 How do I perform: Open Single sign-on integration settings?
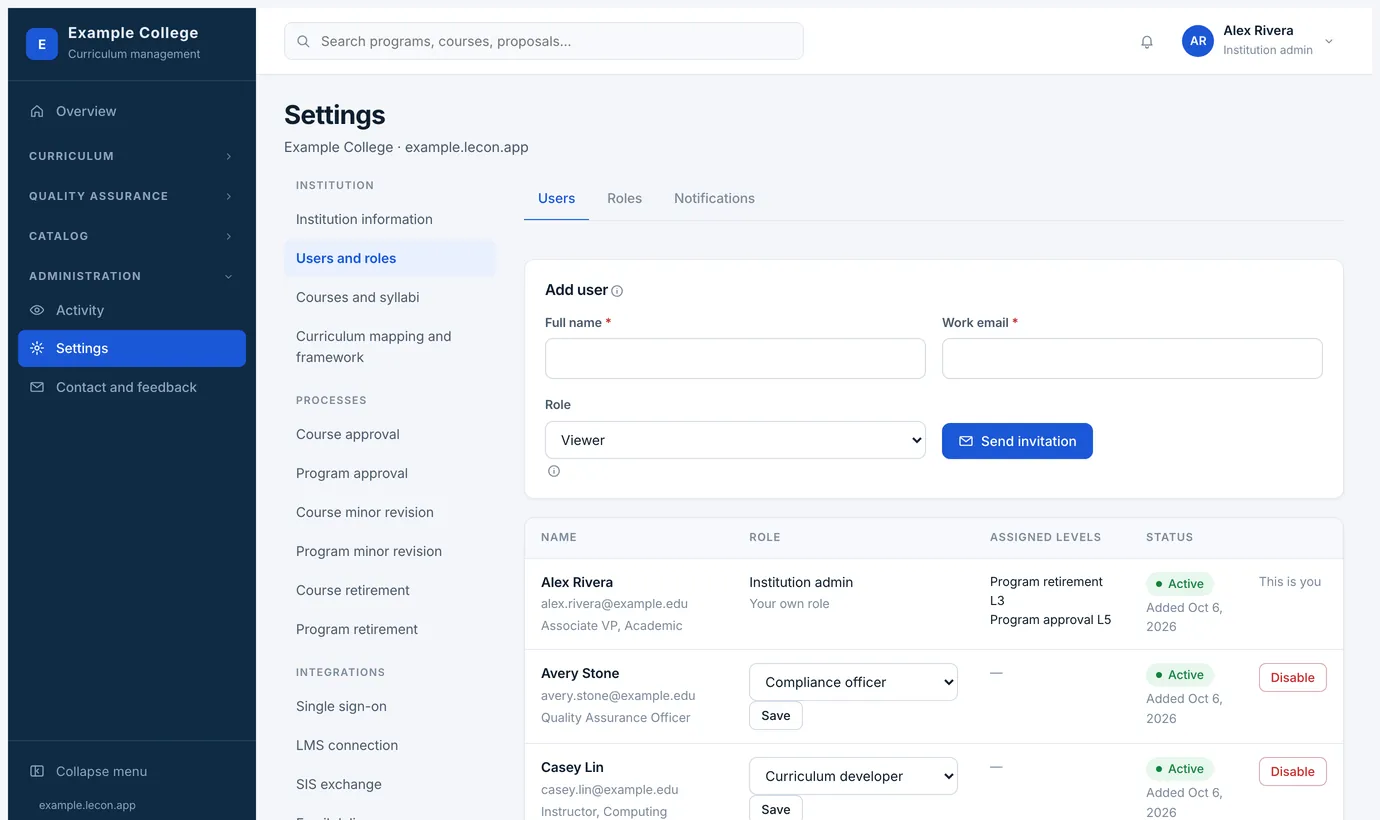point(390,706)
